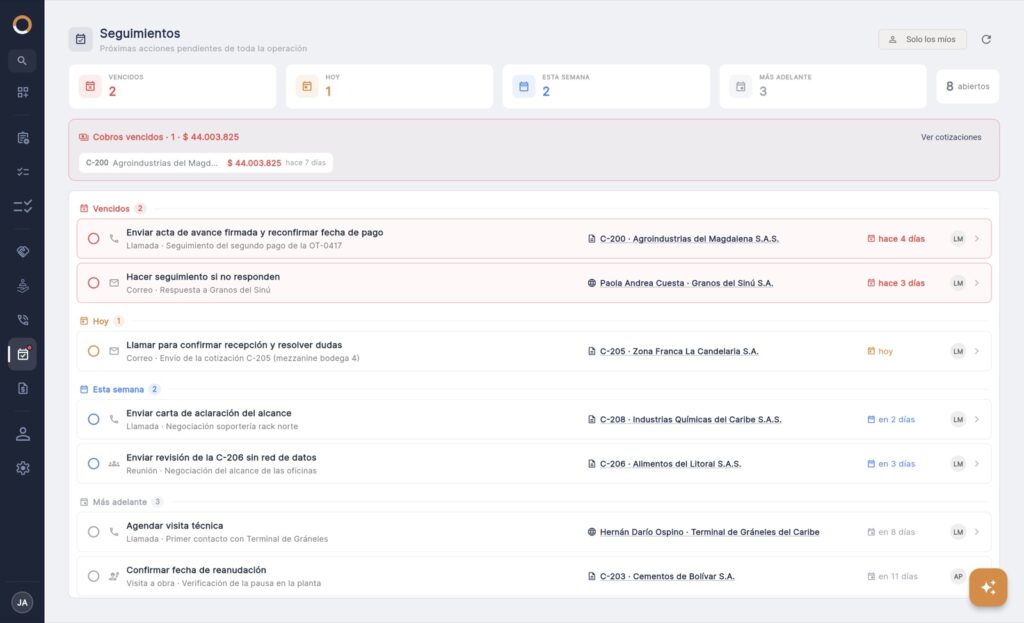Image resolution: width=1024 pixels, height=623 pixels.
Task: Mark 'Hacer seguimiento si no responden' complete
Action: [93, 283]
